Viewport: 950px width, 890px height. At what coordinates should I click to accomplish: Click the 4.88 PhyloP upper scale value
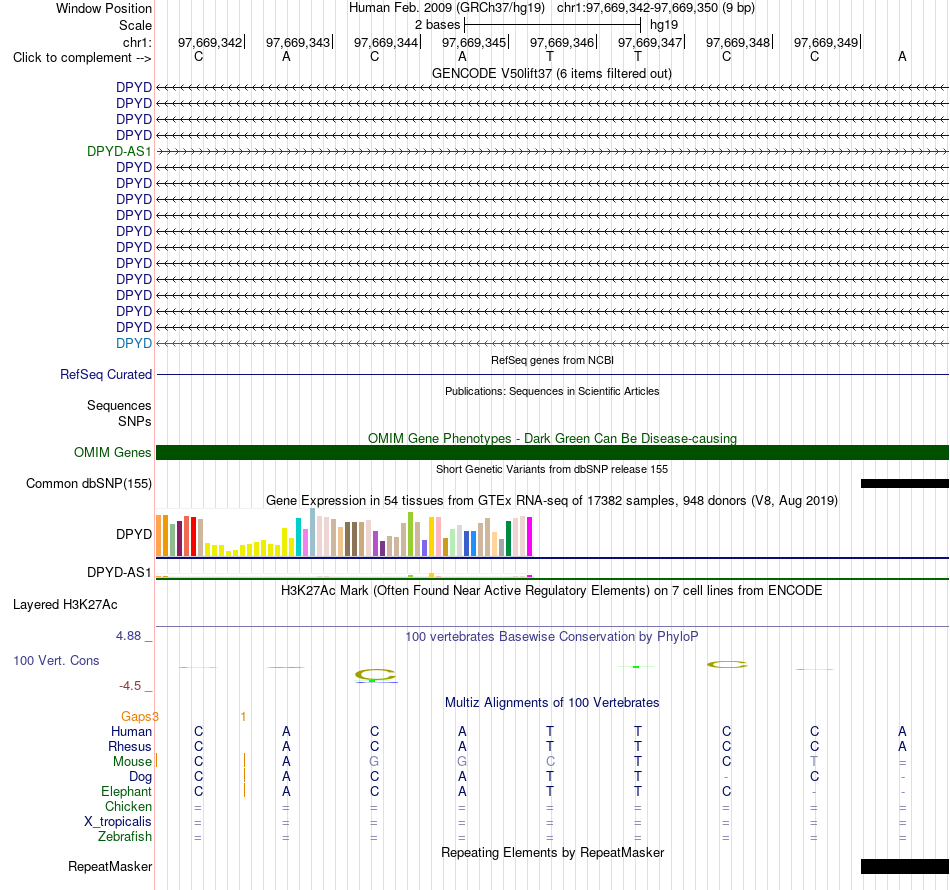(128, 636)
